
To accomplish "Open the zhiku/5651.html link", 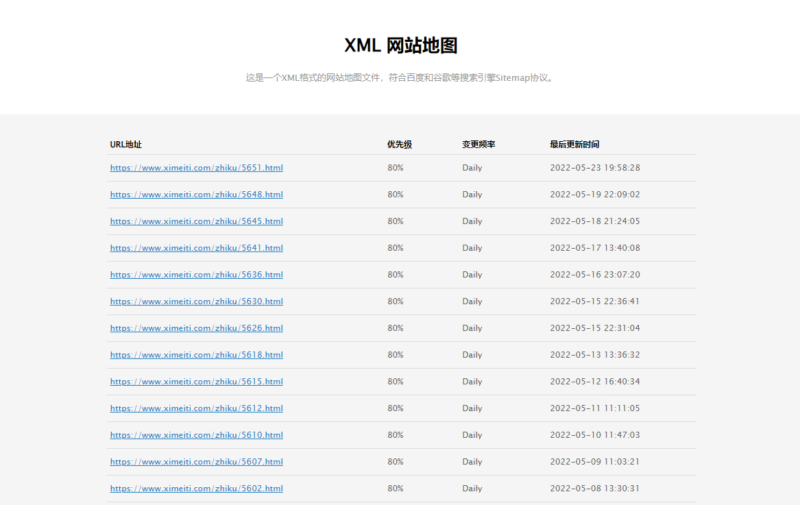I will pos(196,168).
